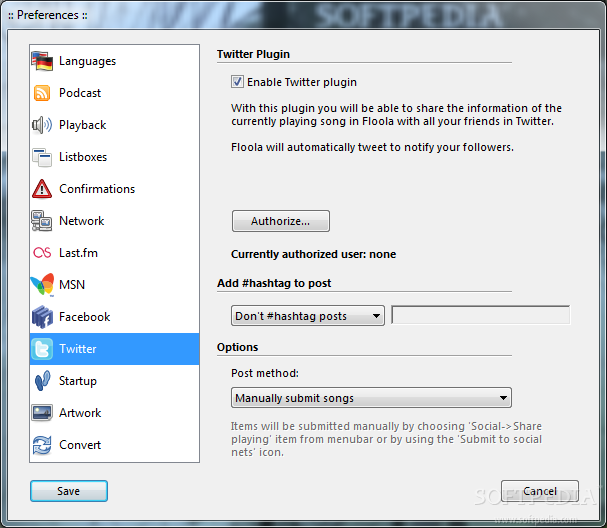Click the Authorize... button
This screenshot has height=528, width=607.
[281, 221]
